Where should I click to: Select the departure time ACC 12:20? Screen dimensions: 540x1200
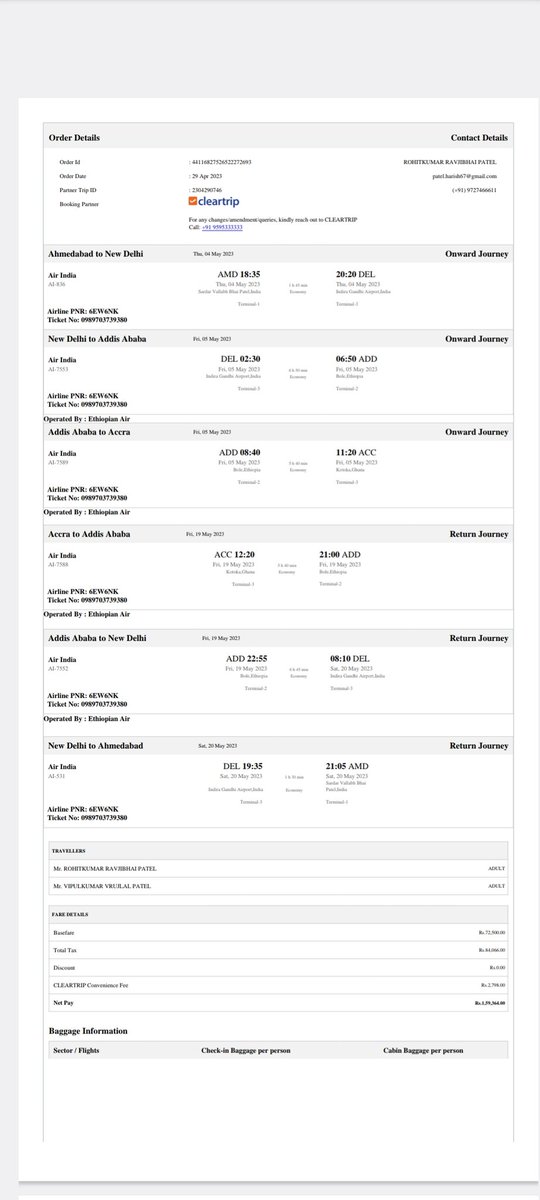tap(235, 553)
